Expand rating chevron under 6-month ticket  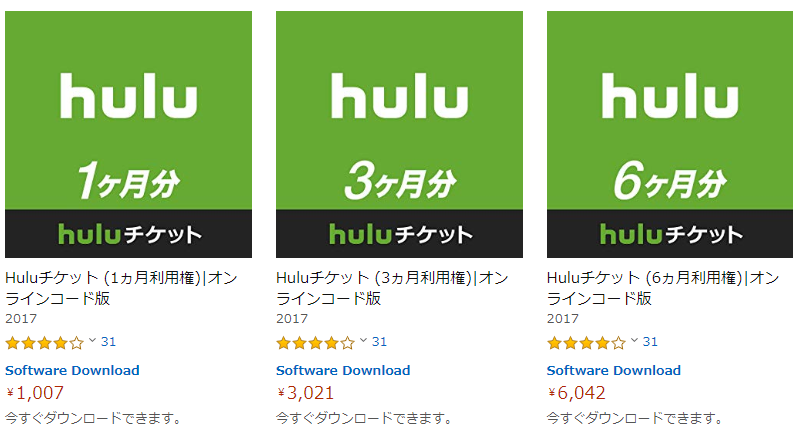(634, 340)
